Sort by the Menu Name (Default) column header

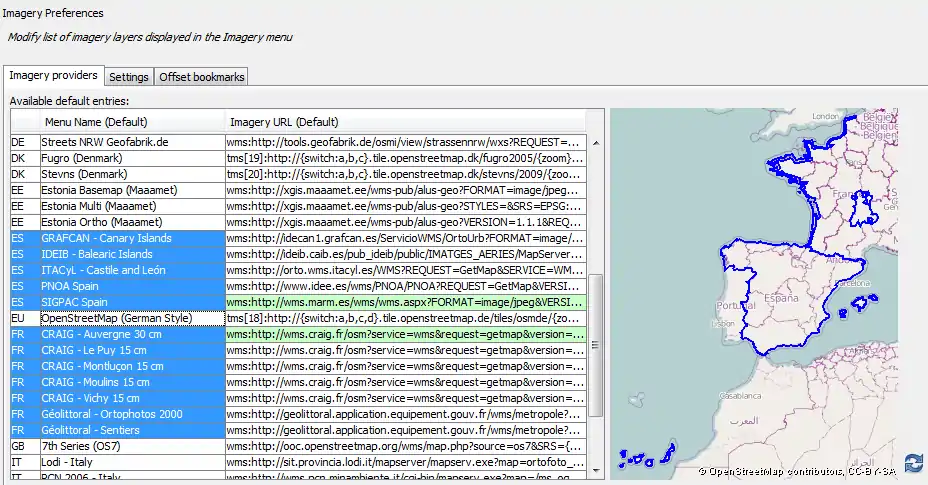coord(95,122)
